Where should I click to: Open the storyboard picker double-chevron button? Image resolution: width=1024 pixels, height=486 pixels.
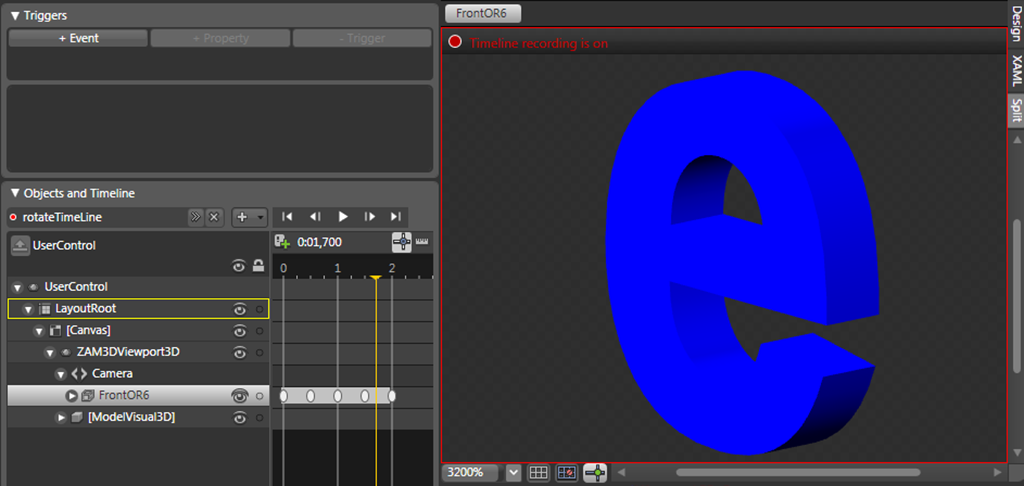point(195,218)
